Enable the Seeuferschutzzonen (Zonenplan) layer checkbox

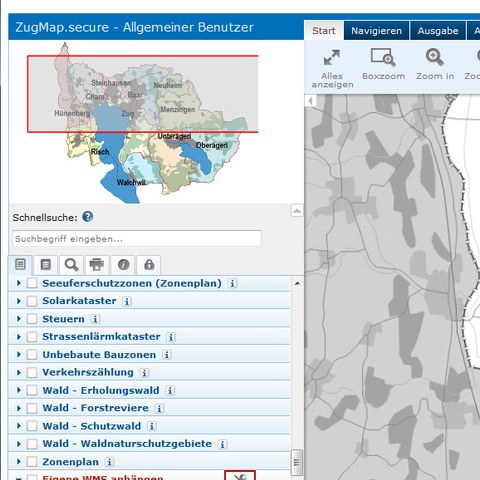pos(32,283)
